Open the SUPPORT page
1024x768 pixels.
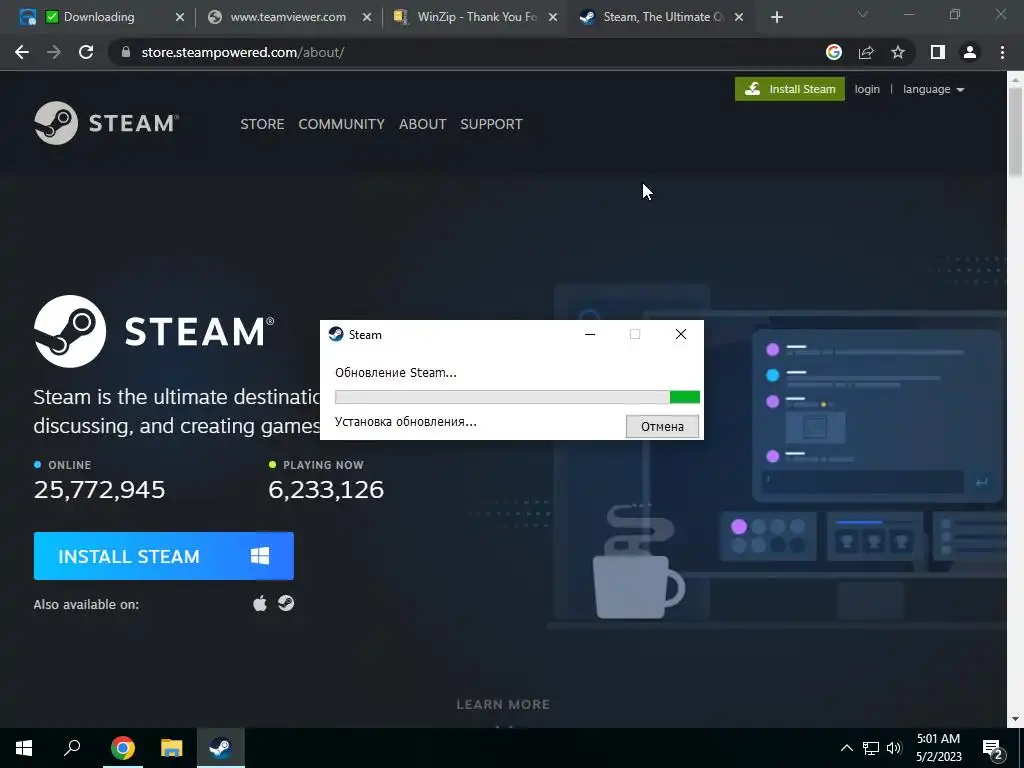(491, 124)
